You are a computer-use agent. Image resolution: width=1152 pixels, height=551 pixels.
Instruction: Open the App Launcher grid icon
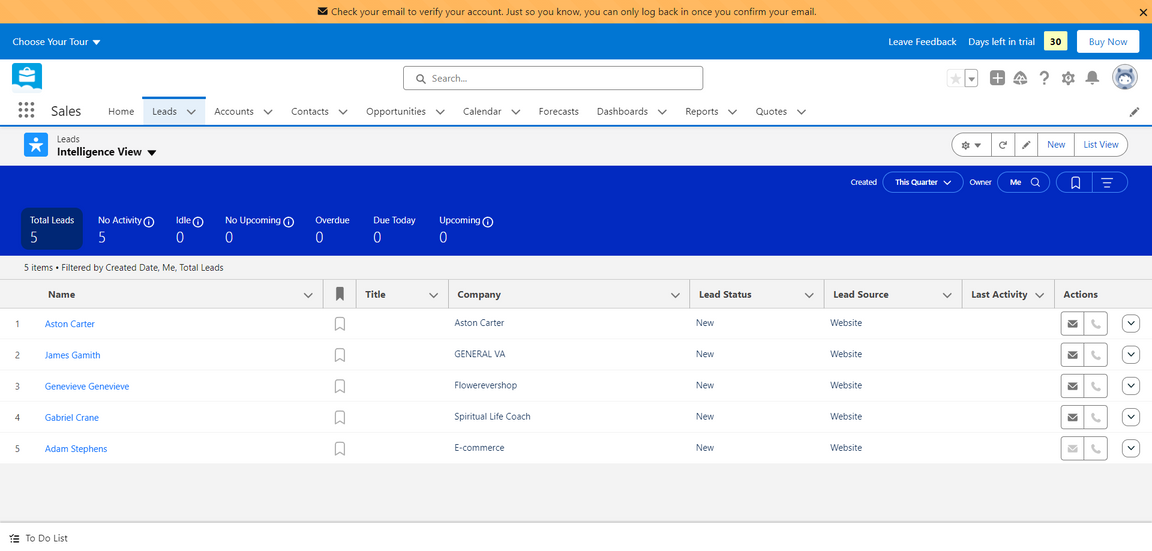(x=26, y=111)
